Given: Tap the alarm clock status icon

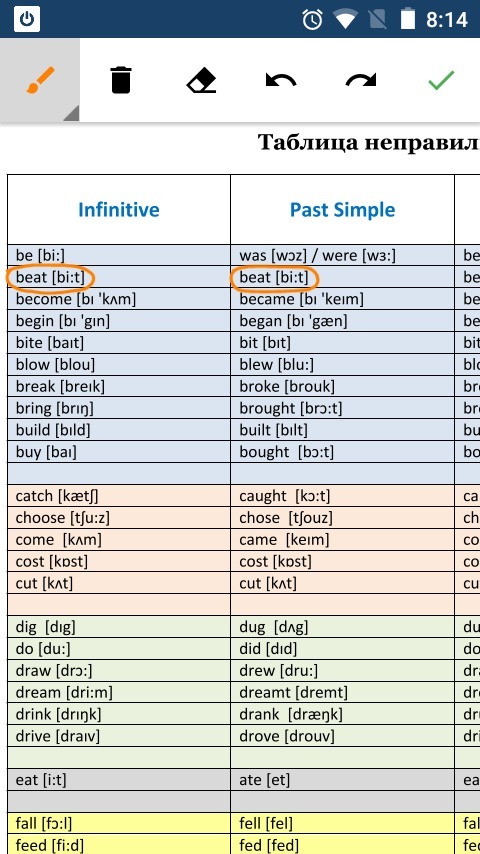Looking at the screenshot, I should [313, 20].
